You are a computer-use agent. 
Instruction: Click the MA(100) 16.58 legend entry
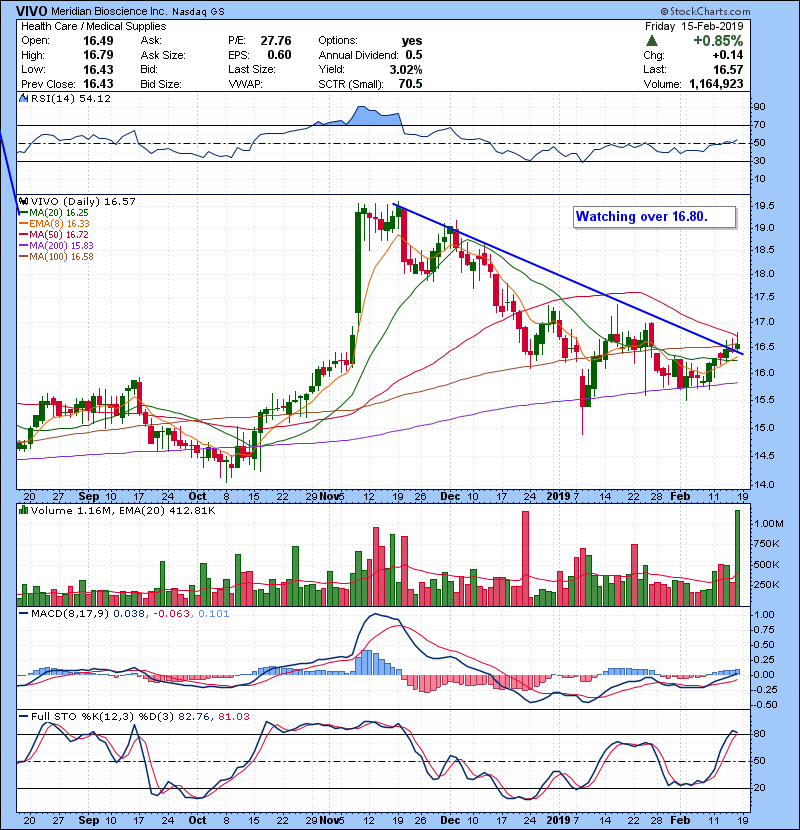(56, 257)
